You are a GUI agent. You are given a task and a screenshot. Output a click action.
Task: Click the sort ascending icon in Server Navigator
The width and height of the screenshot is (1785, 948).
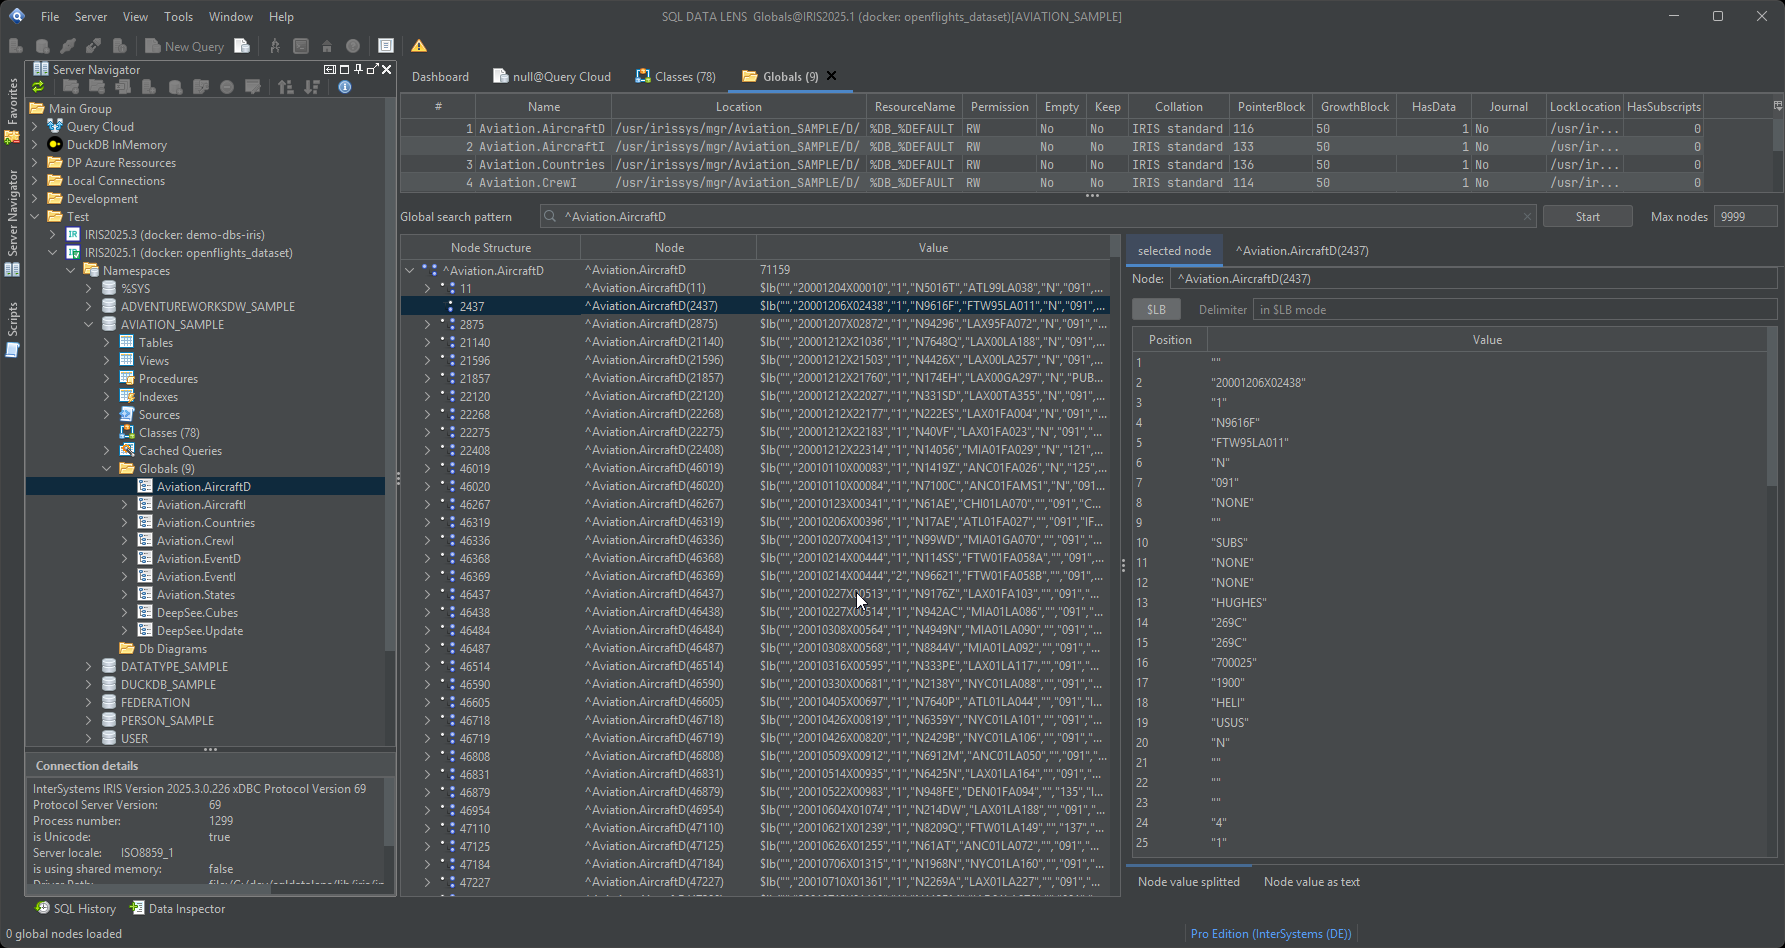click(x=286, y=87)
